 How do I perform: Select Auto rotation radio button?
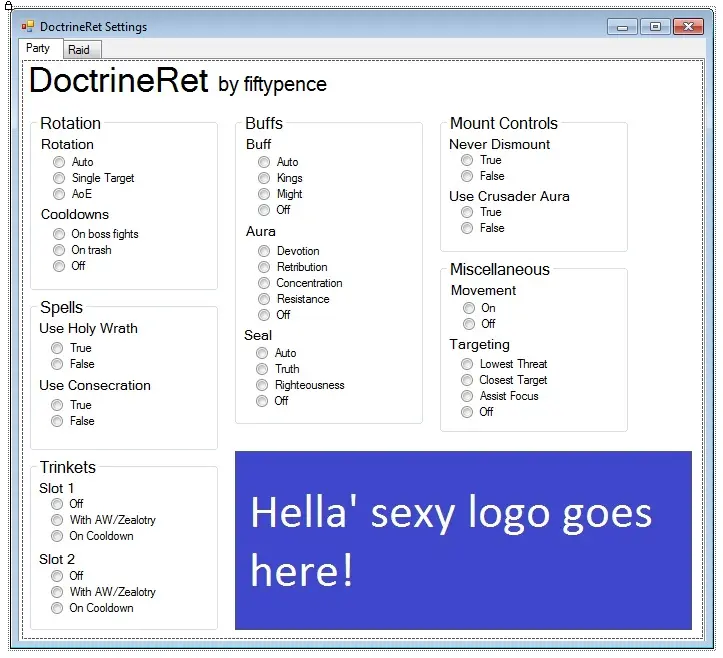[60, 162]
